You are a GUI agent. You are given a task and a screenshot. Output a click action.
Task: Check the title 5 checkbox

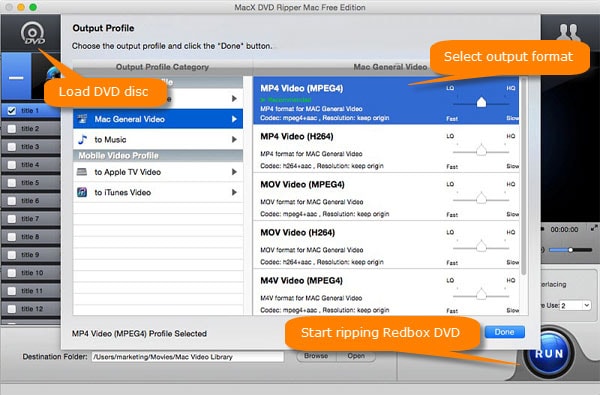[12, 183]
